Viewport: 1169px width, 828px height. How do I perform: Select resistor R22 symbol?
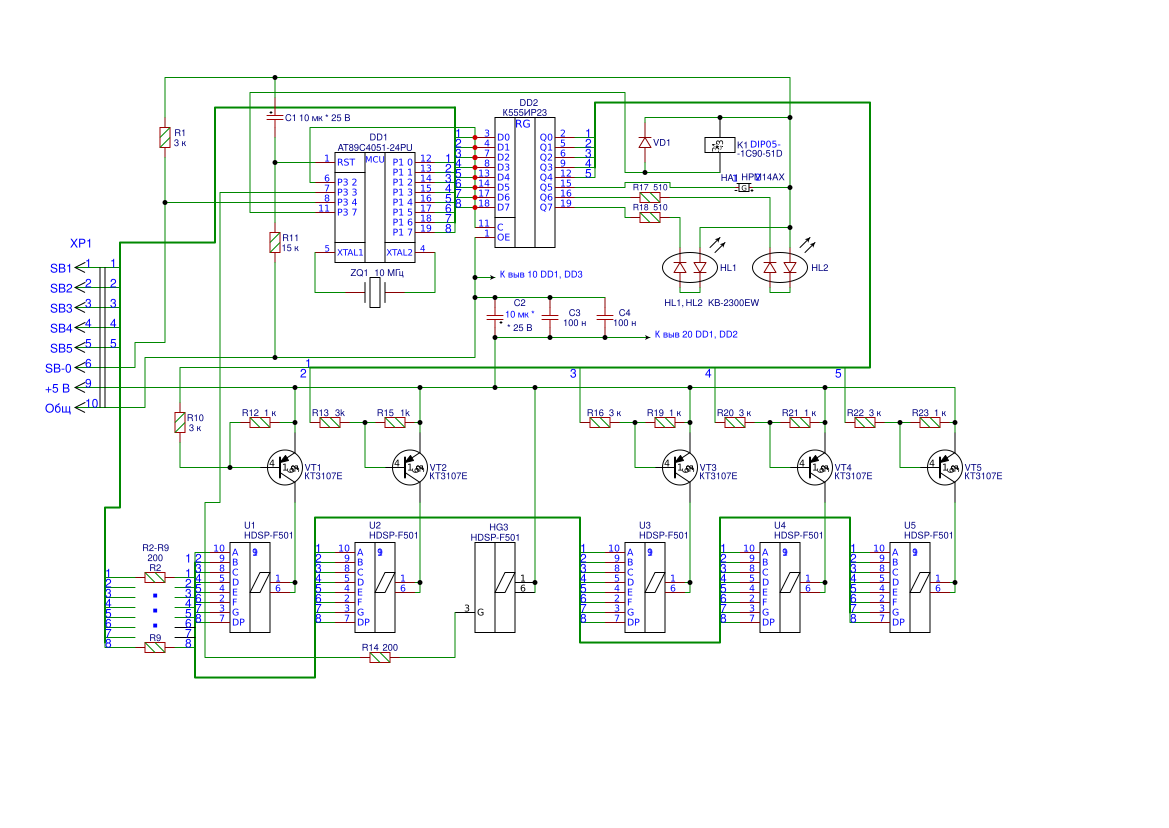coord(865,423)
